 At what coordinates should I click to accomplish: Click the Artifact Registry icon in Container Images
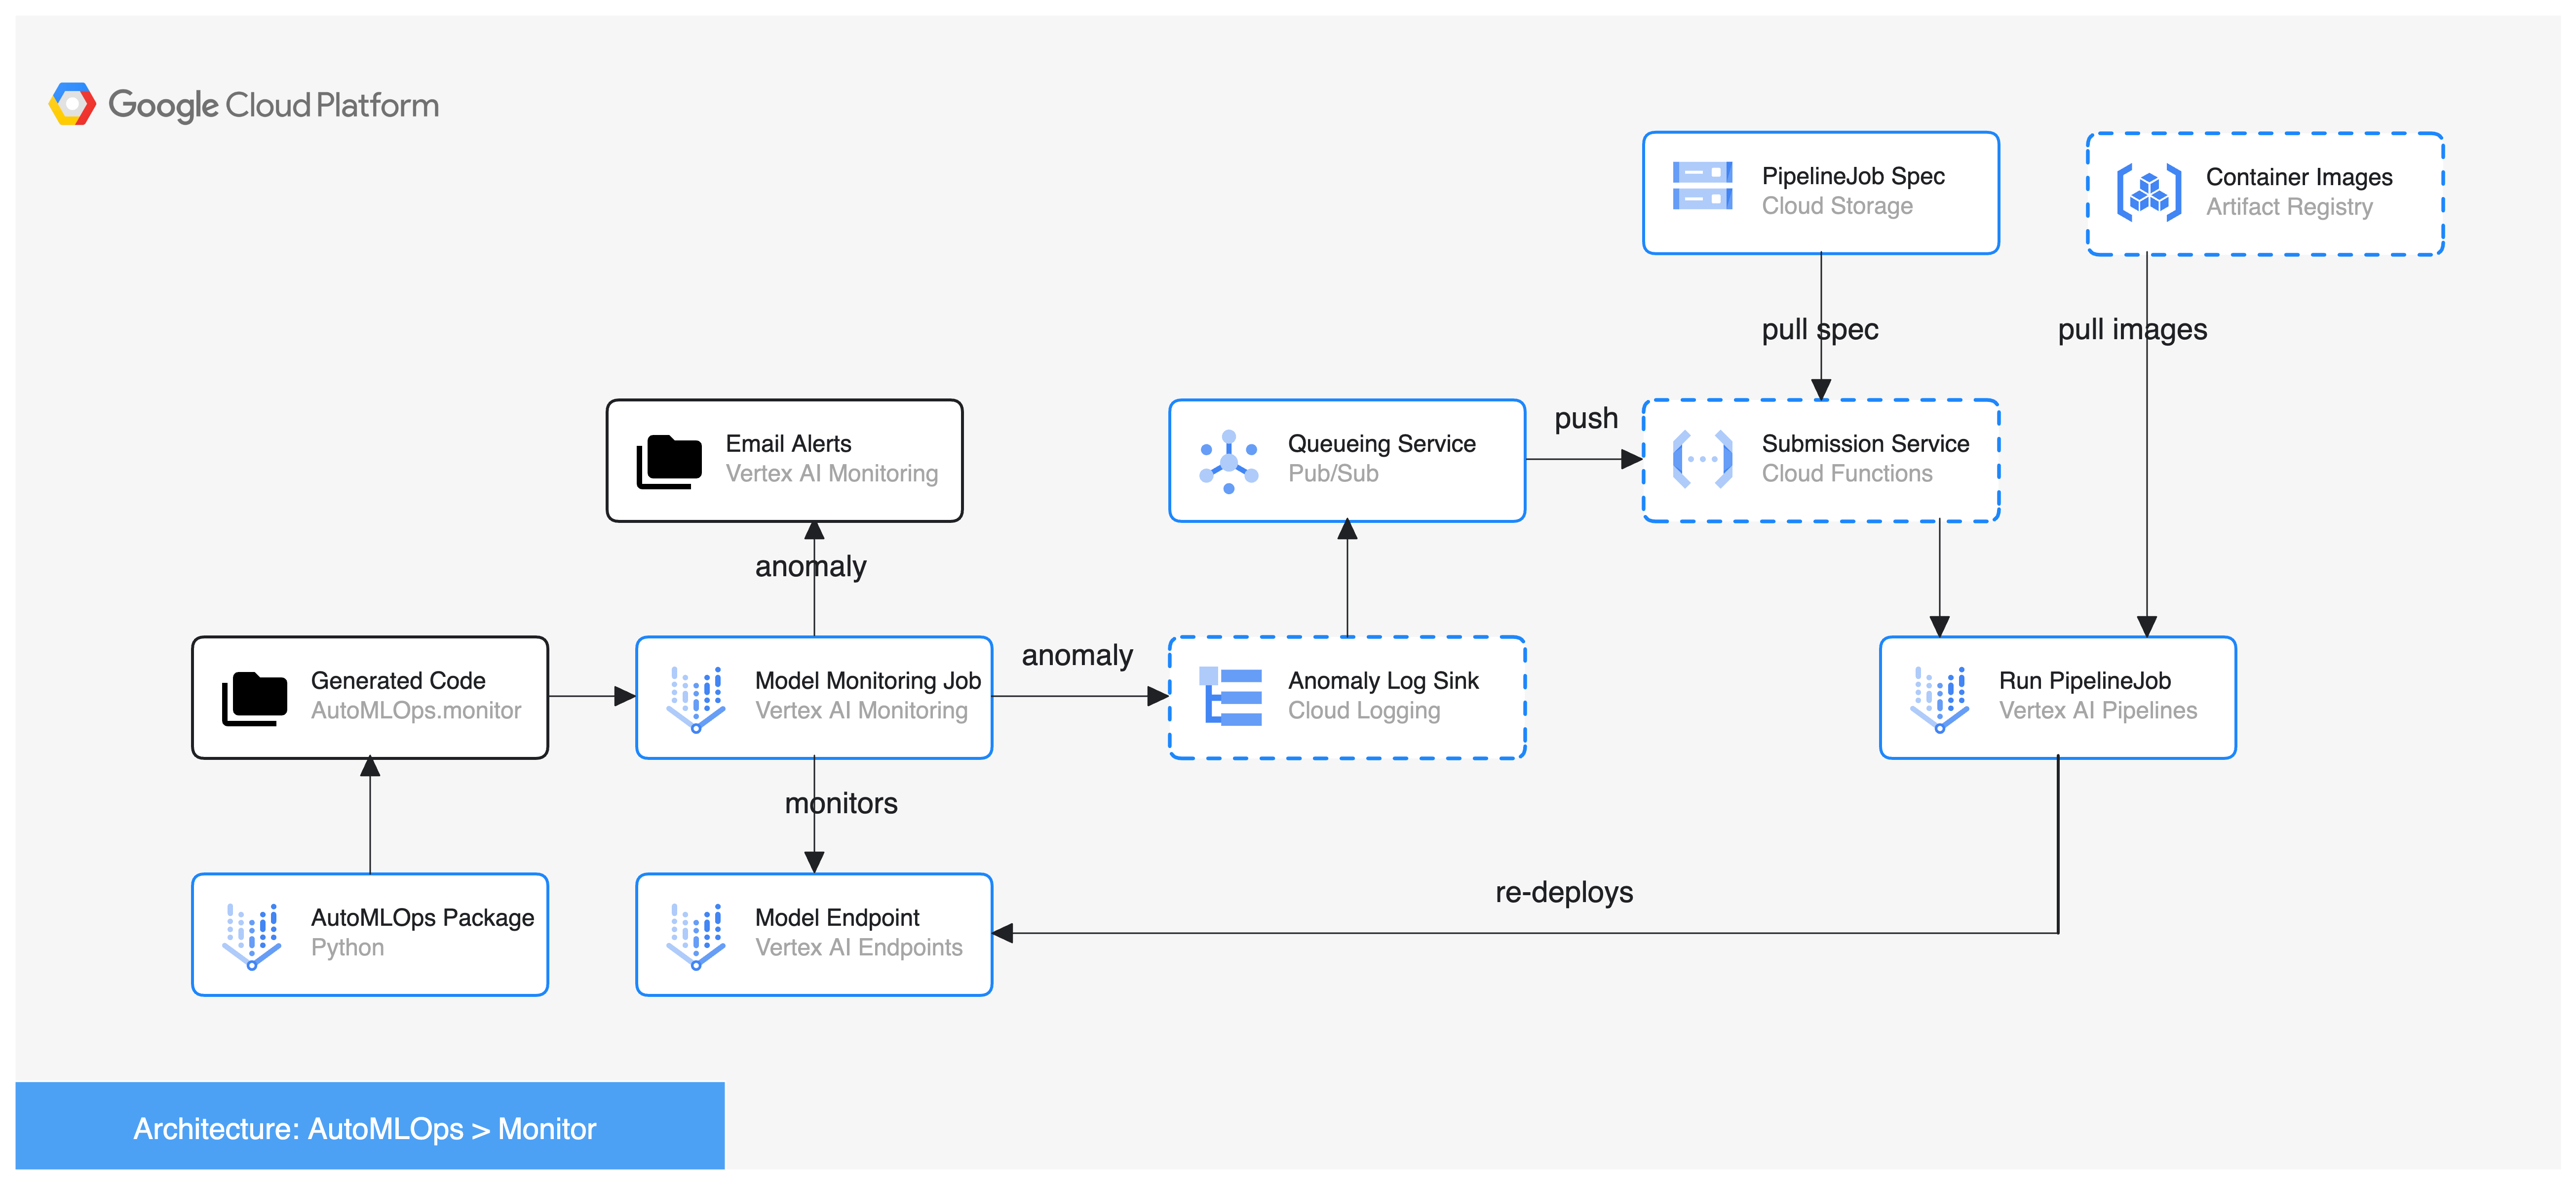[x=2148, y=193]
